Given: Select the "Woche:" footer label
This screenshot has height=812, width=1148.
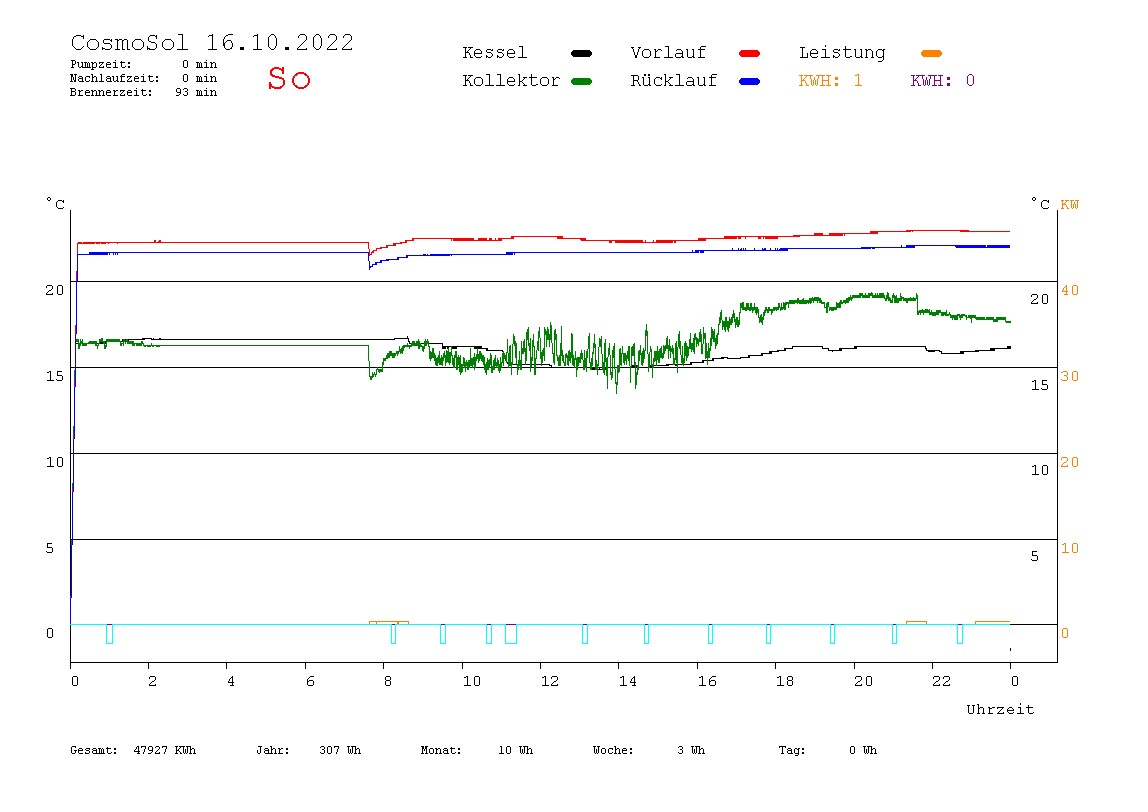Looking at the screenshot, I should pos(613,750).
